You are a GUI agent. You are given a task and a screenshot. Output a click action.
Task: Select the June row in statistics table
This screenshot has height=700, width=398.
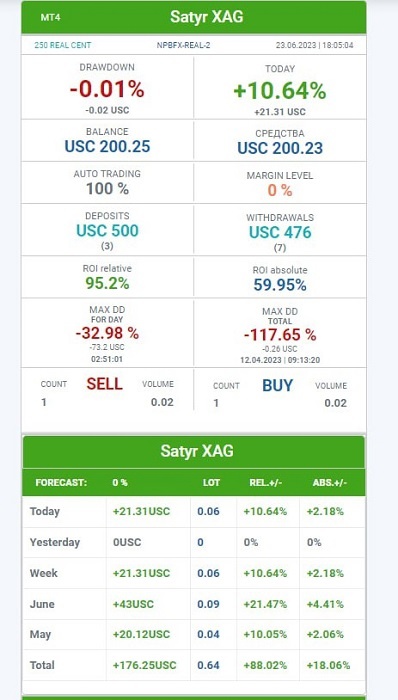pos(194,604)
